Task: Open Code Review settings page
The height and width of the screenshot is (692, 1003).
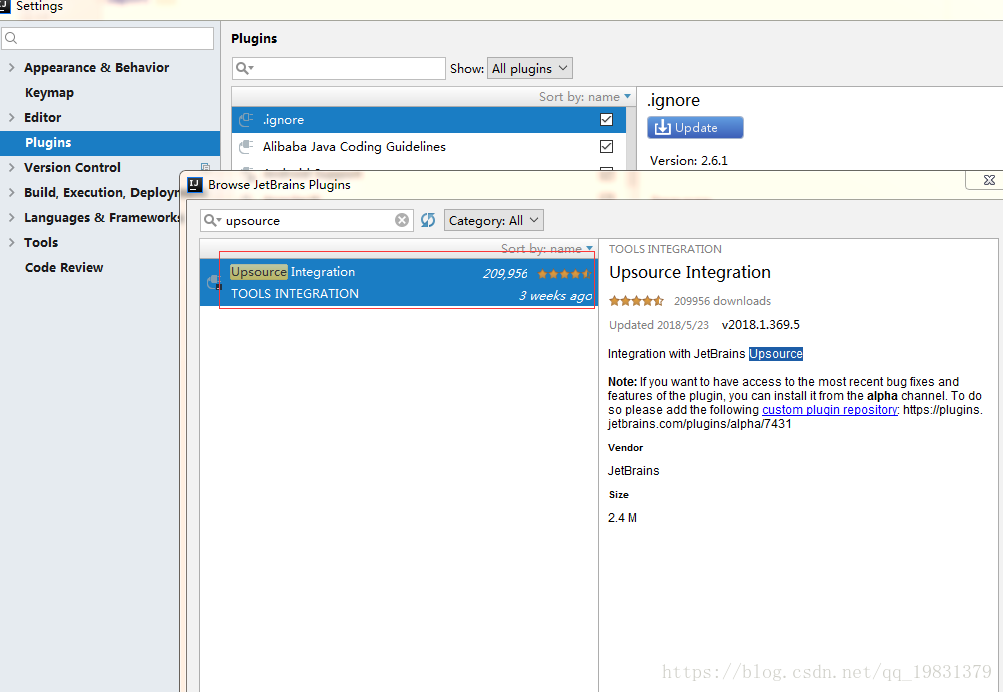Action: click(64, 267)
